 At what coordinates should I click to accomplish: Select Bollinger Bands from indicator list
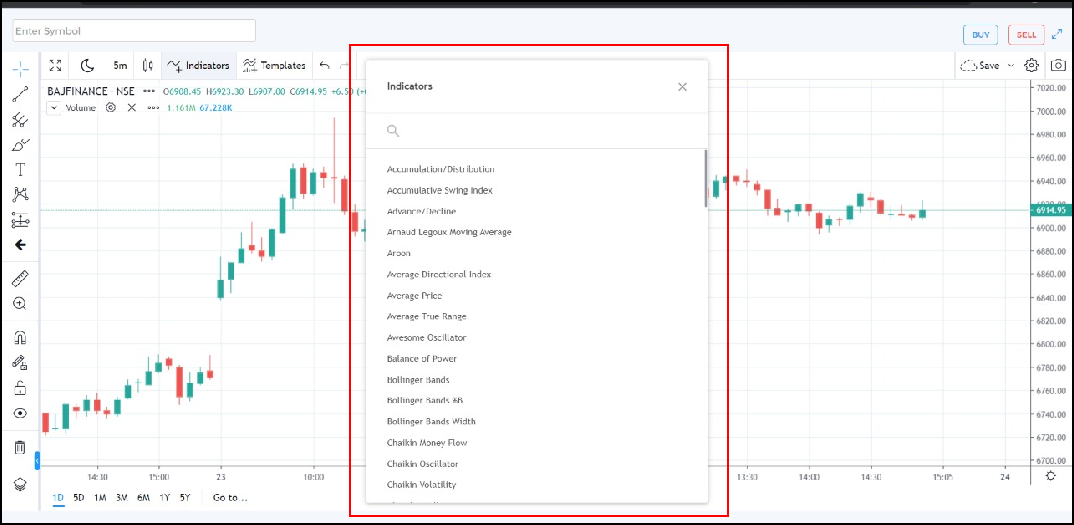418,380
